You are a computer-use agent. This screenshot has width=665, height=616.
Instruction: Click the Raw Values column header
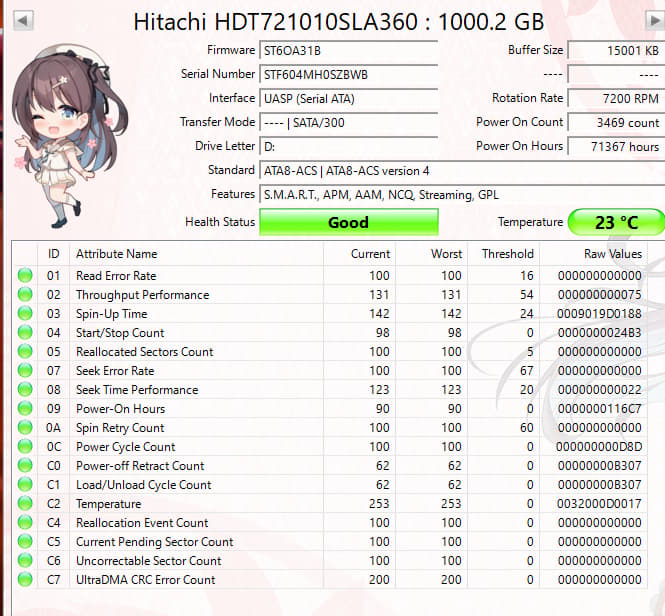[593, 254]
